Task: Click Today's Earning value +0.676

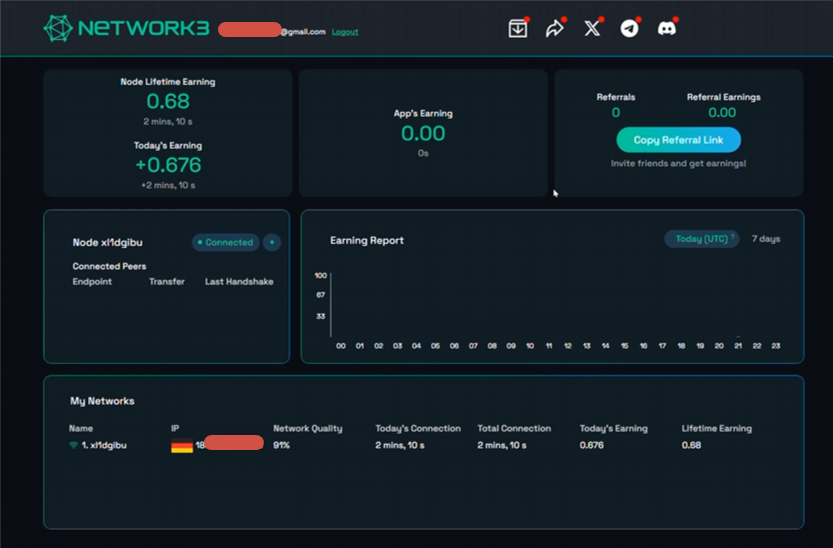Action: 168,165
